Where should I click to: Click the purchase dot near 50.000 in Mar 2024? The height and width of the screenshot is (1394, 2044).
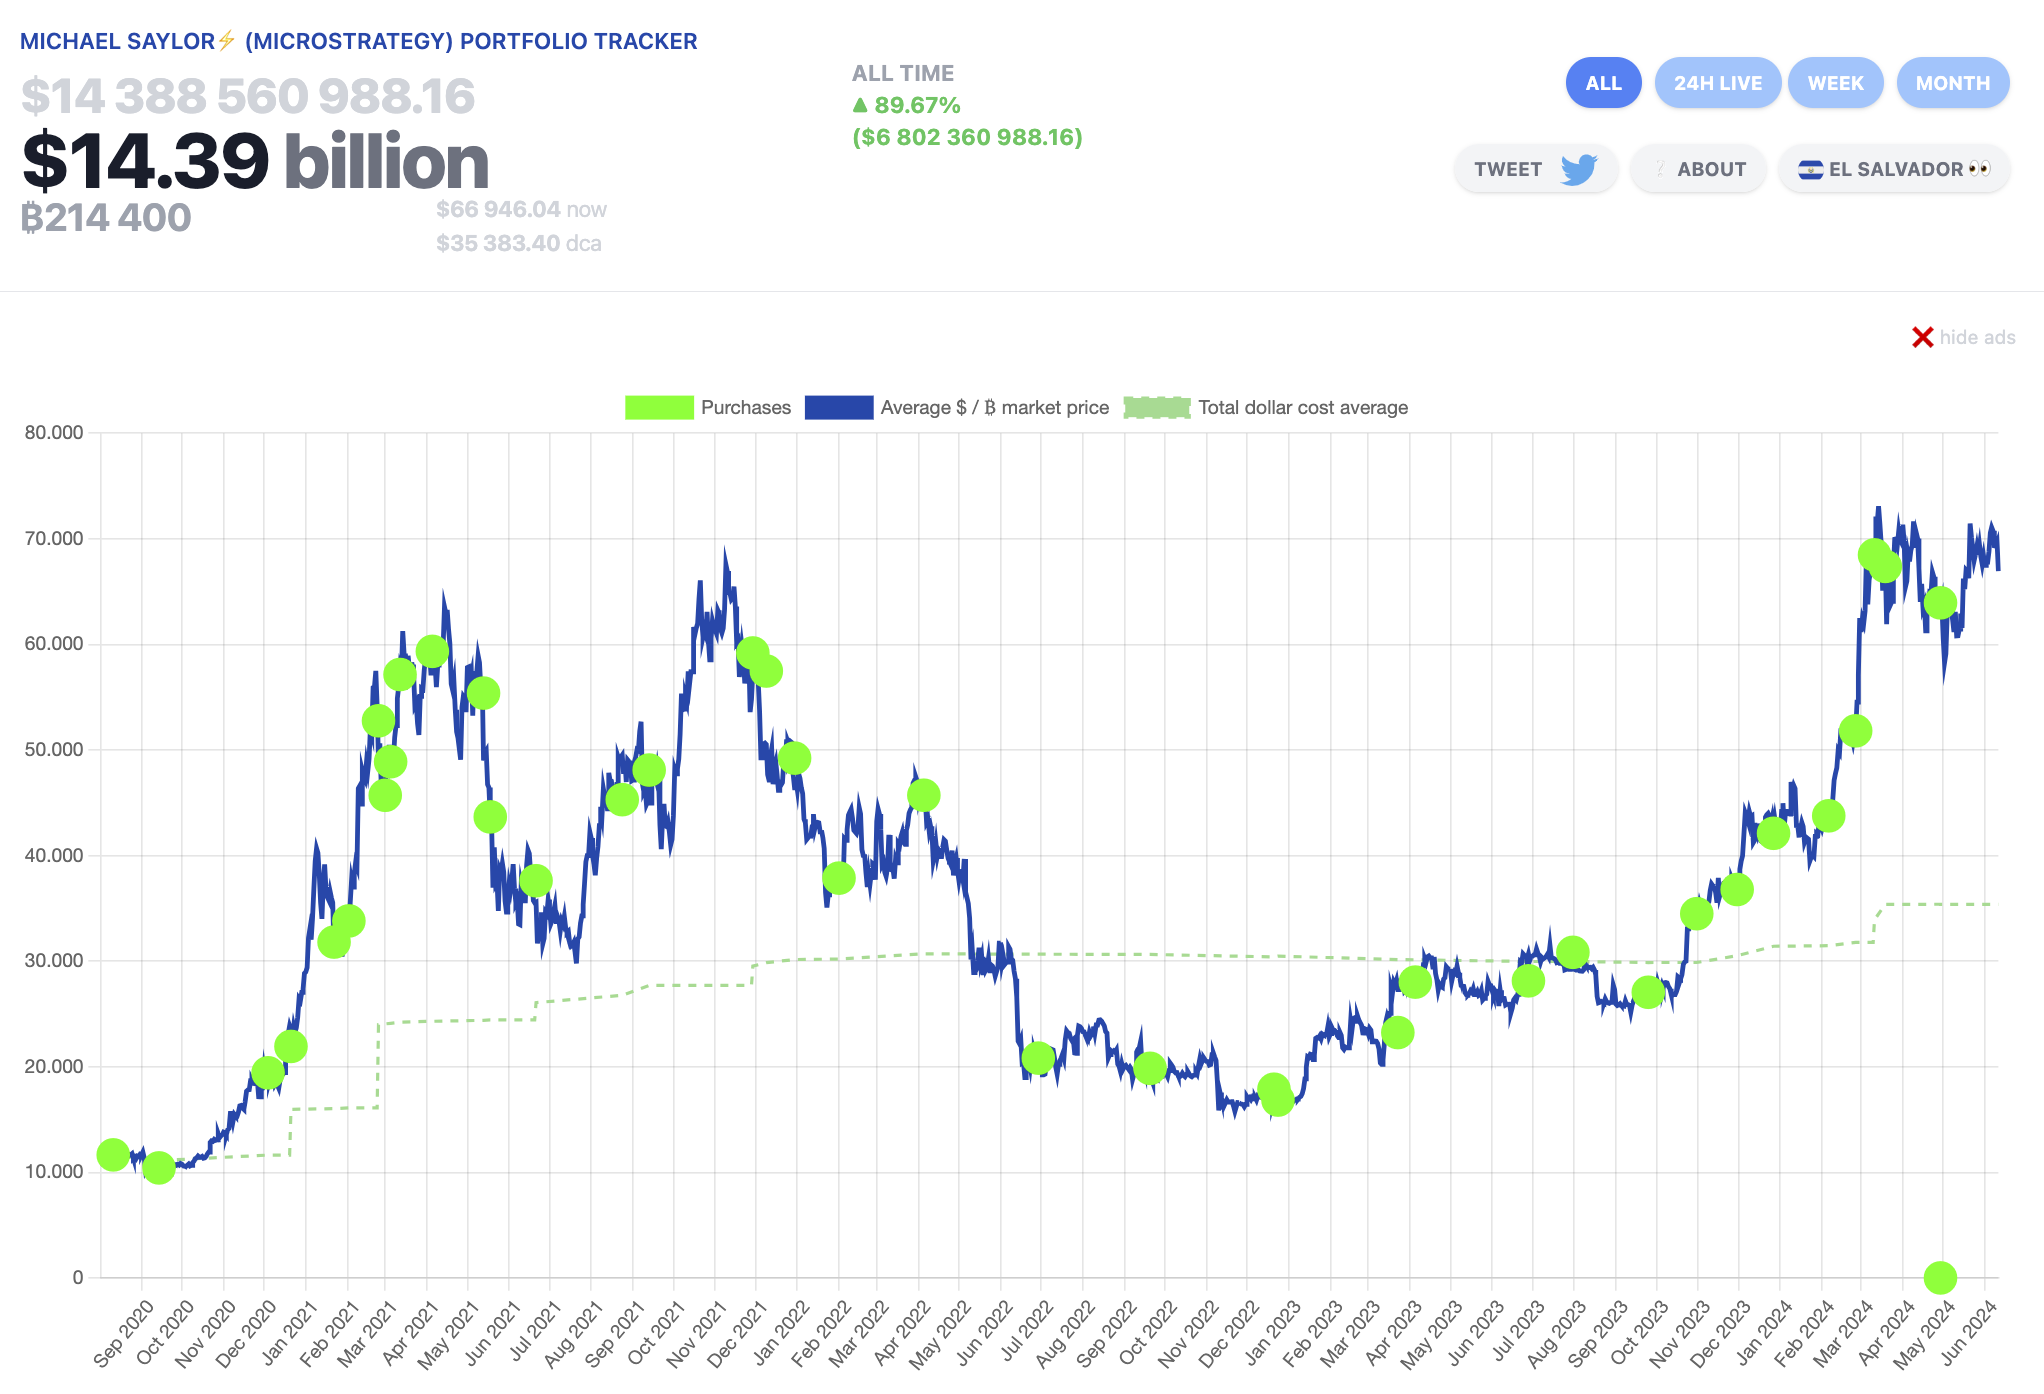[1855, 731]
